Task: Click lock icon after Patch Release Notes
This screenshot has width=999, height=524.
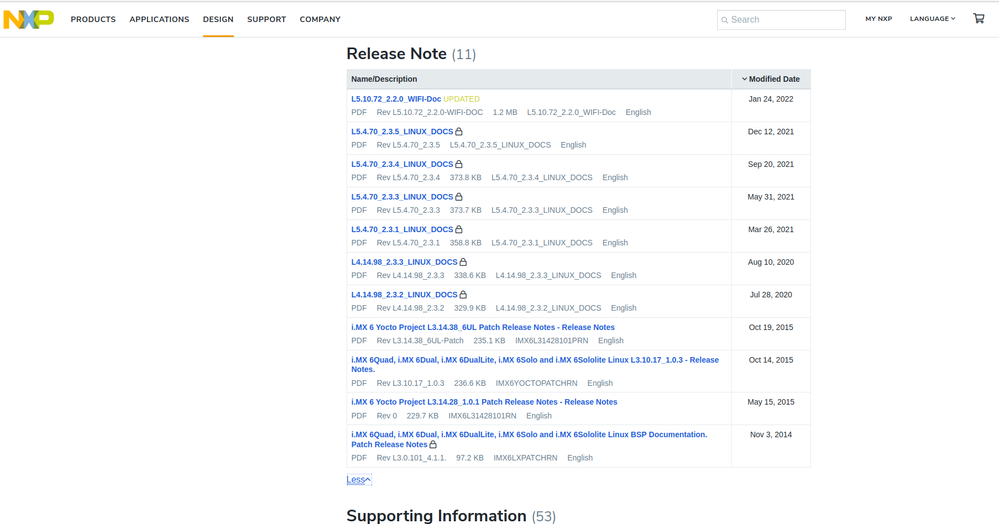Action: coord(433,444)
